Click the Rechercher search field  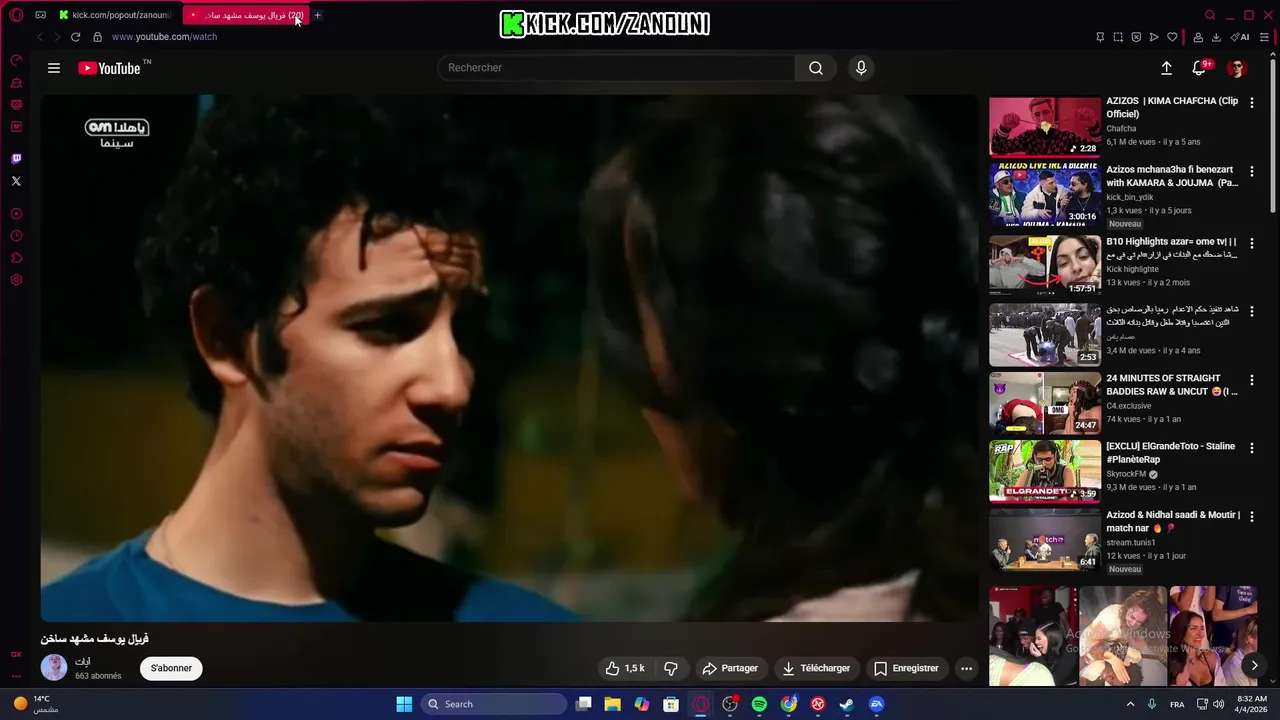(x=616, y=68)
